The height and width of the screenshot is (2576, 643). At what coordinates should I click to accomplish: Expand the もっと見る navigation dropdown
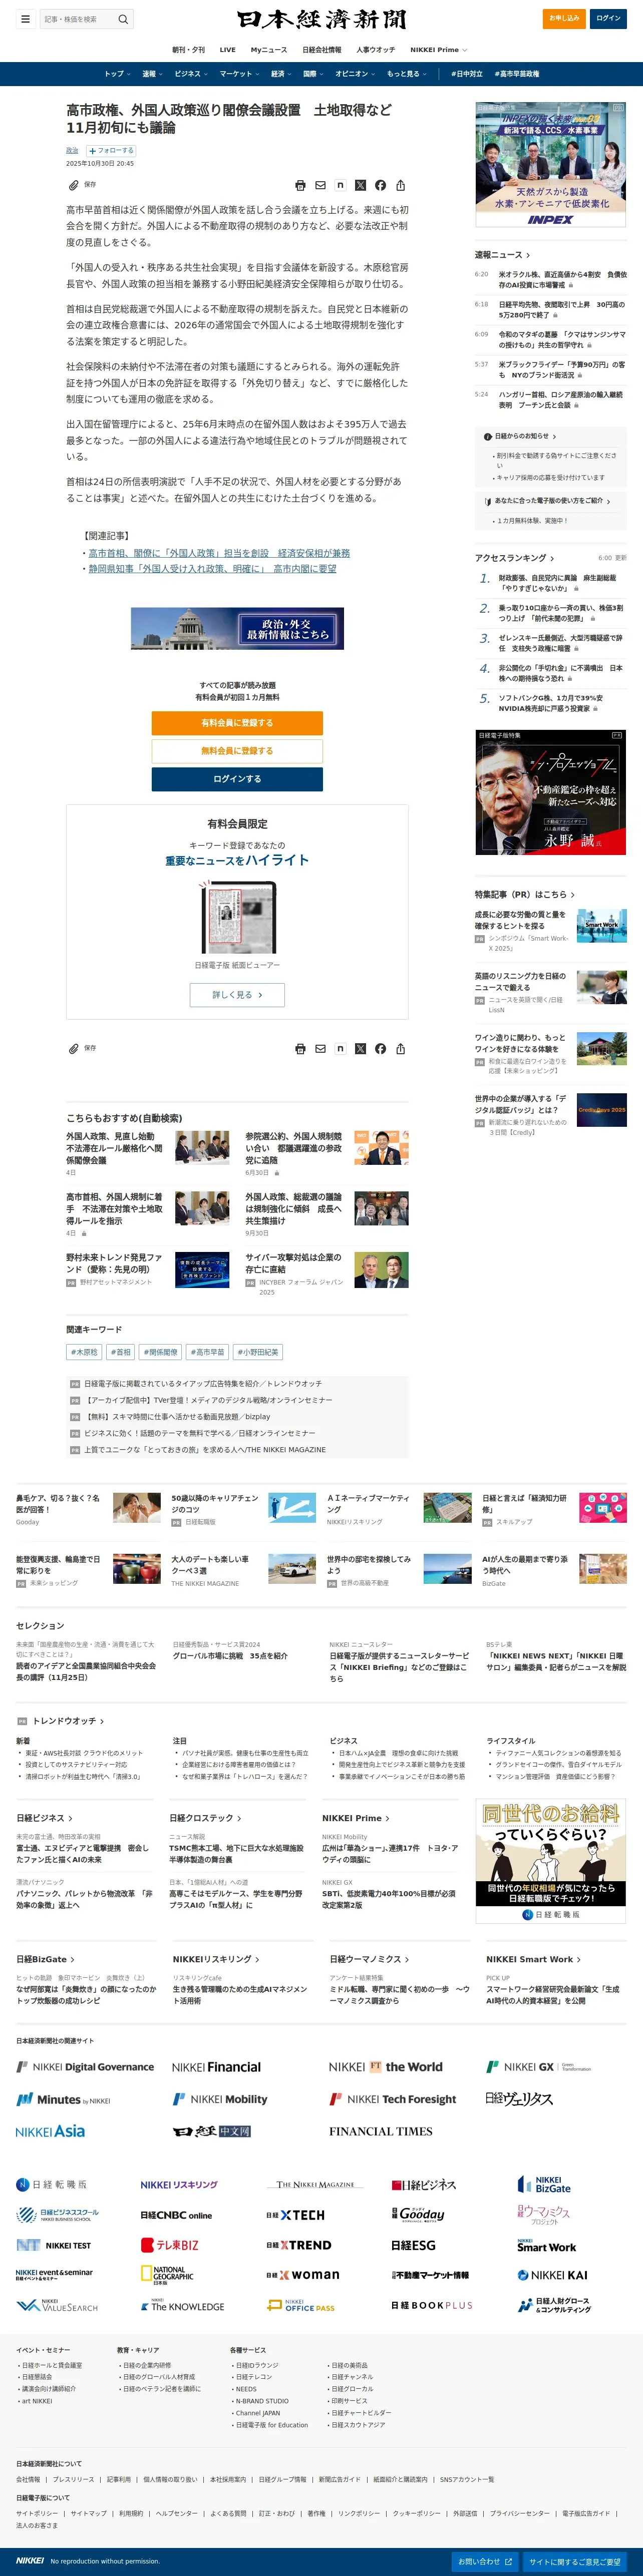tap(406, 74)
